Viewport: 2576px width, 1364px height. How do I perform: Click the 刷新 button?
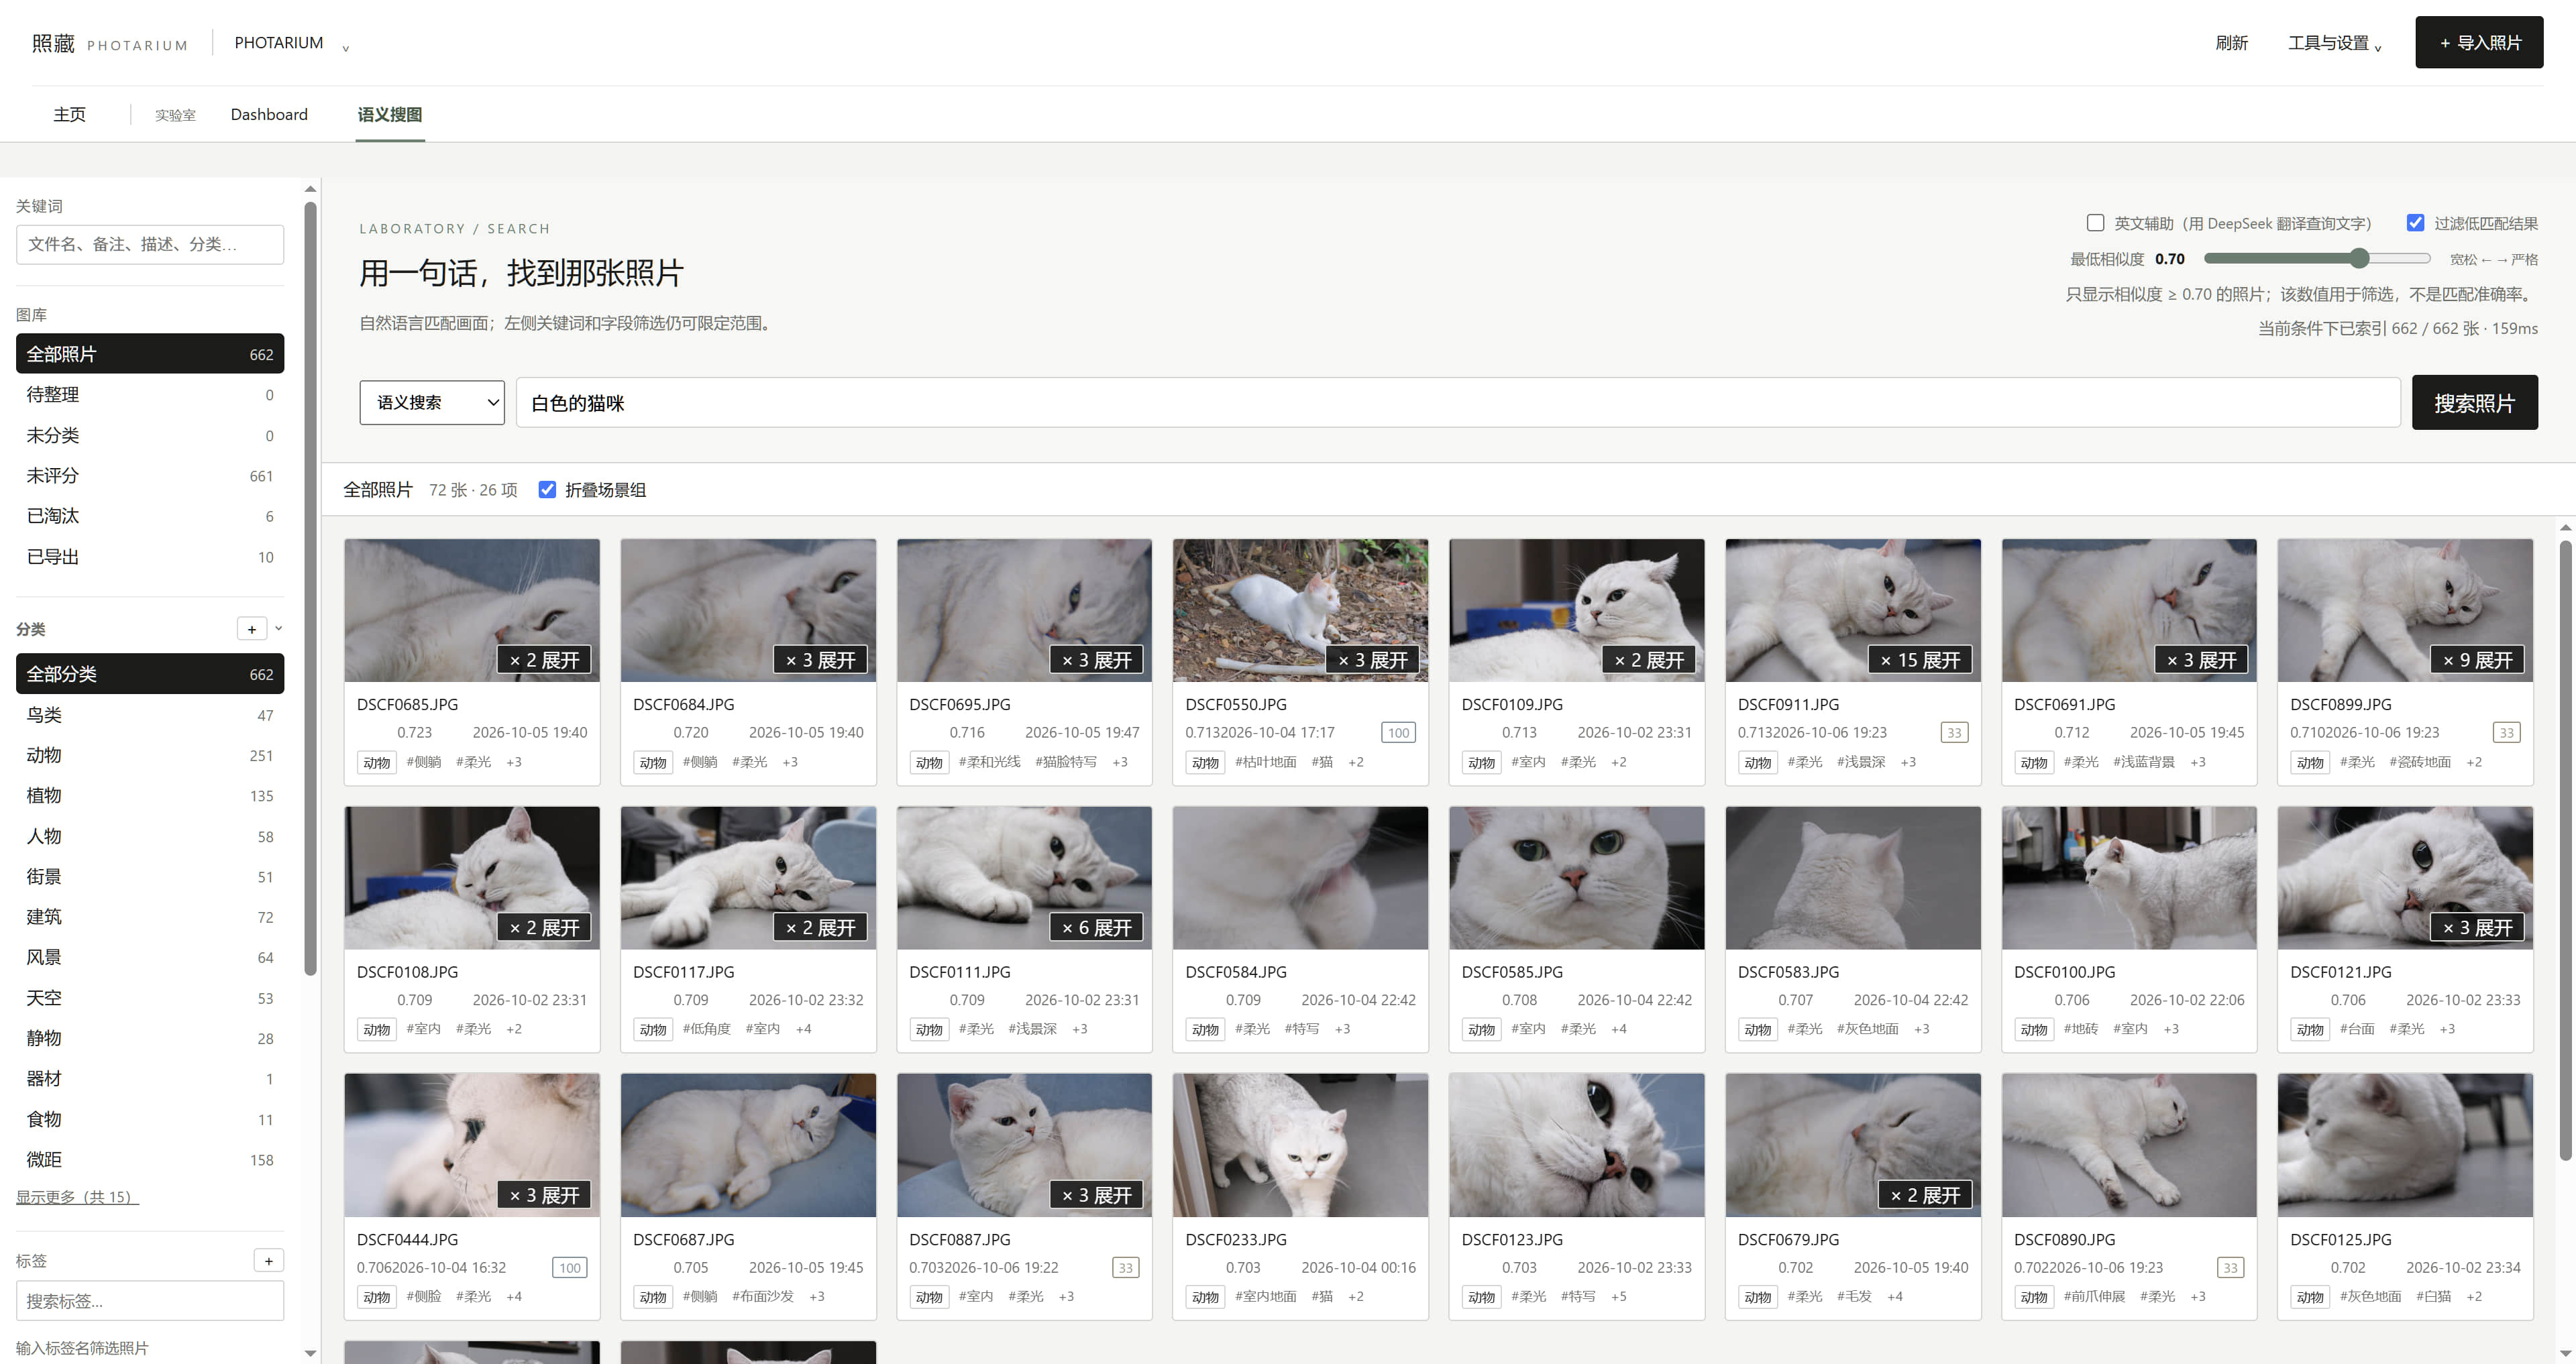(x=2231, y=43)
